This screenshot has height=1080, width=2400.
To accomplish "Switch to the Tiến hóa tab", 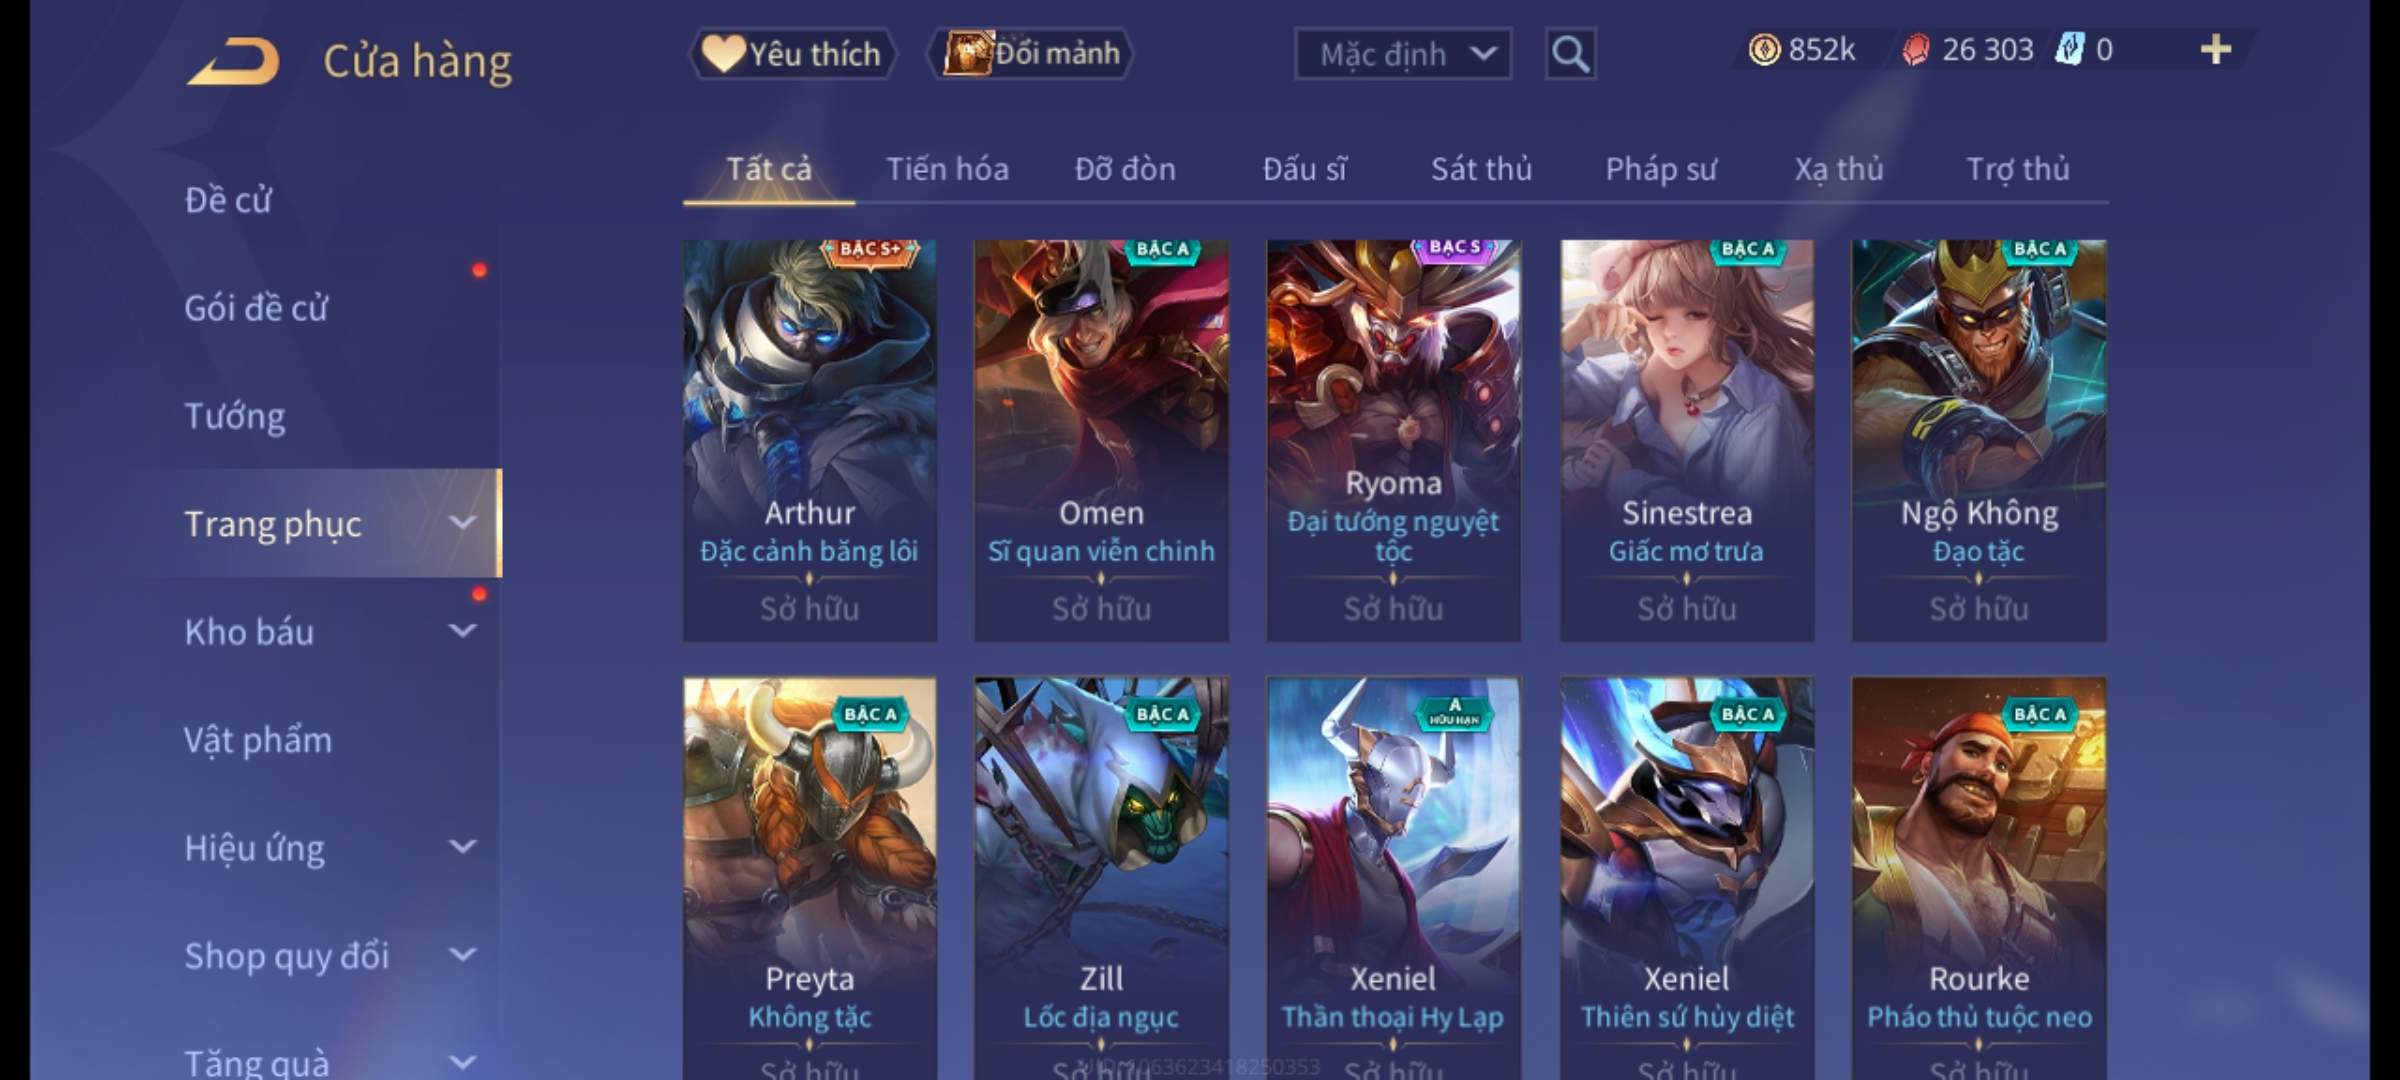I will tap(947, 169).
